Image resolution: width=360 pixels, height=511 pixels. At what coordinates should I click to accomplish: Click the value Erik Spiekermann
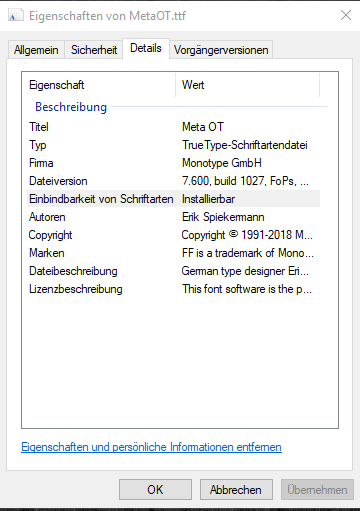click(223, 217)
